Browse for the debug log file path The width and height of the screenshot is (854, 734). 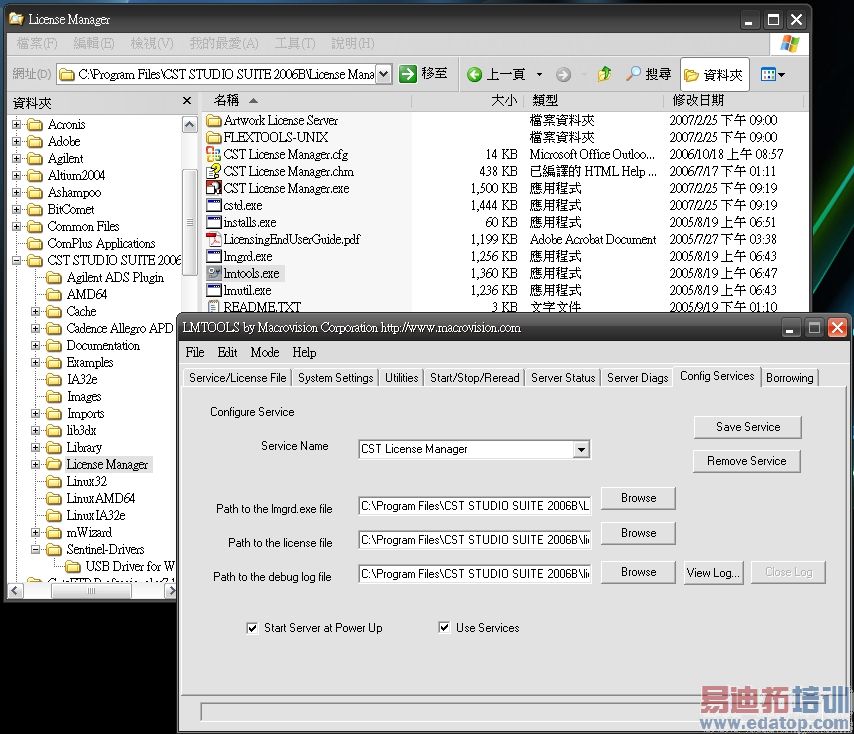pos(638,572)
